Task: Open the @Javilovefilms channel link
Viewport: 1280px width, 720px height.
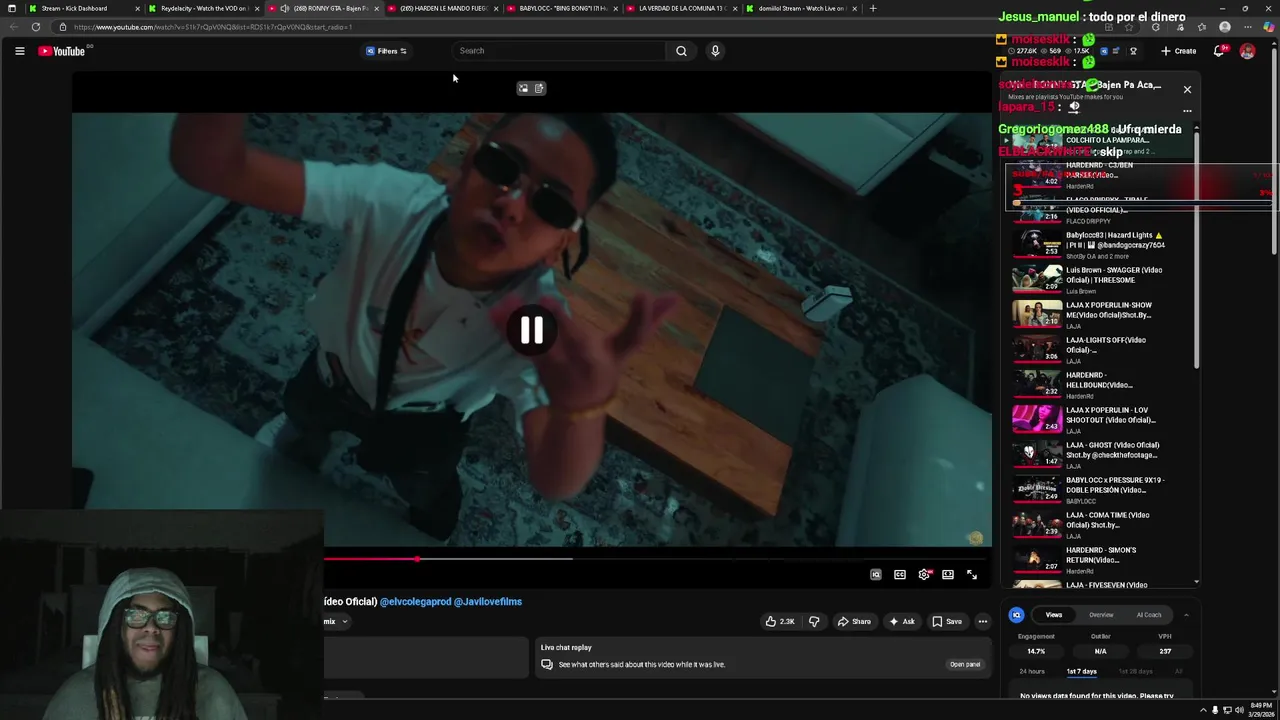Action: [488, 601]
